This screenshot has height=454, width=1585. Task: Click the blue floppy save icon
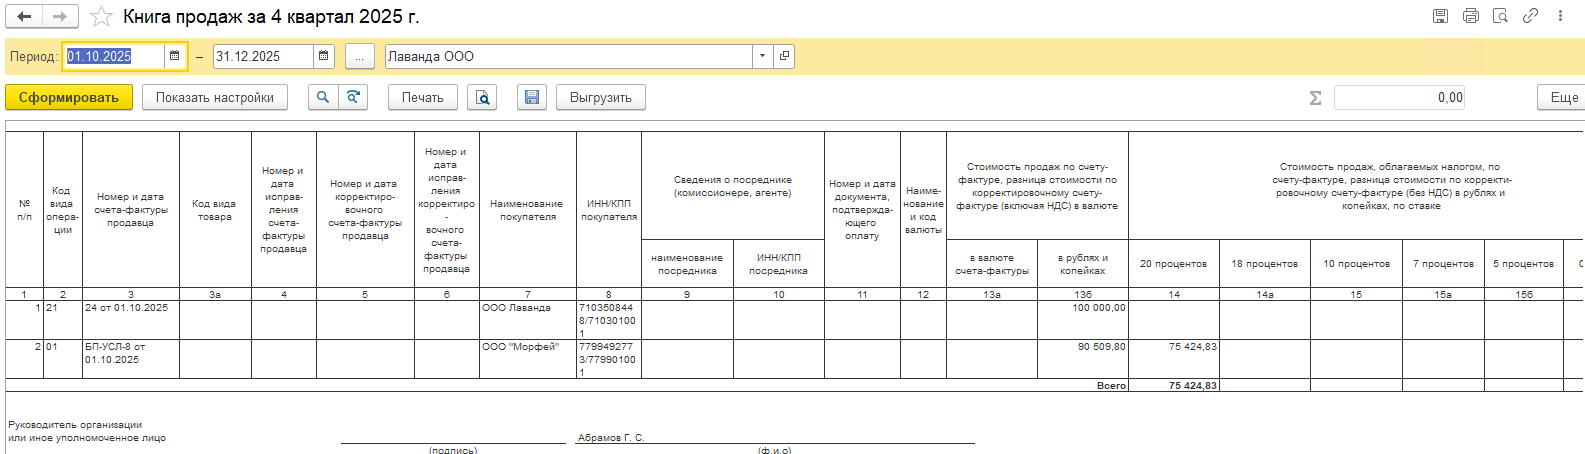click(x=532, y=97)
